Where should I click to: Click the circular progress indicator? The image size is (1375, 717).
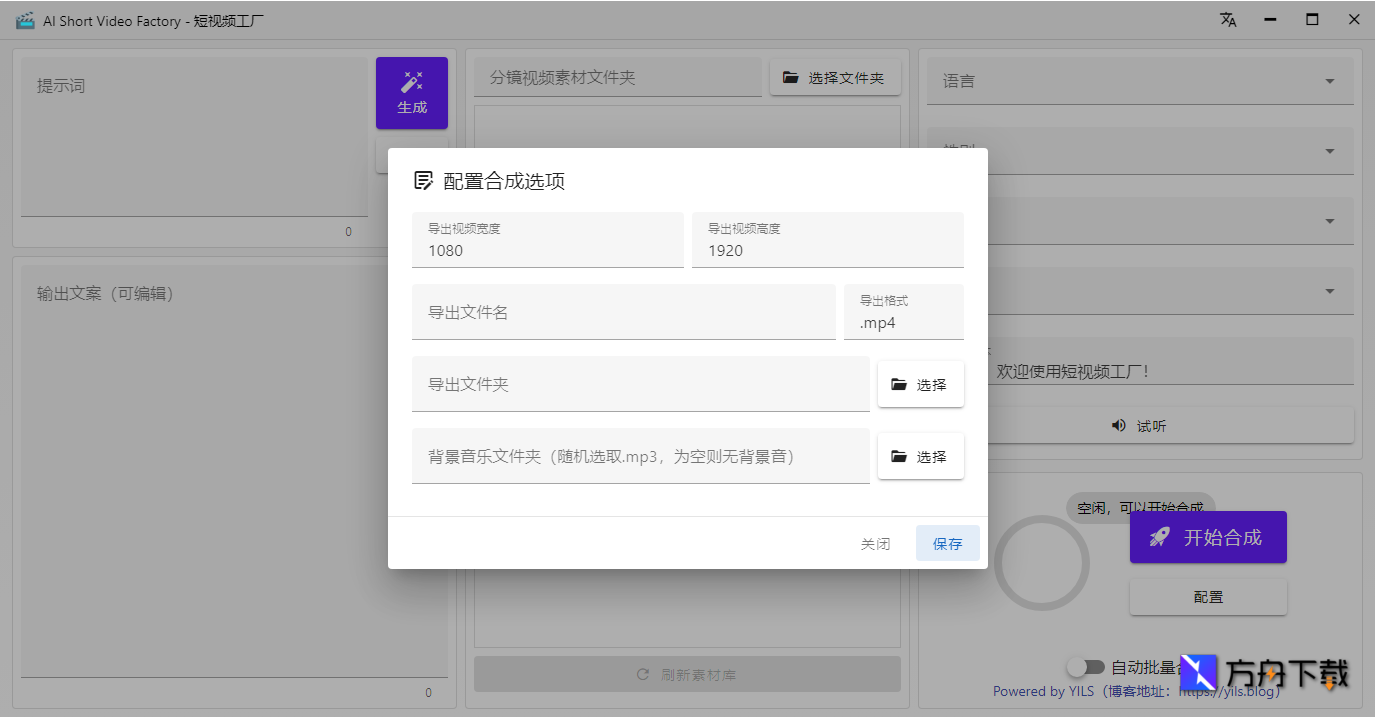[x=1042, y=563]
